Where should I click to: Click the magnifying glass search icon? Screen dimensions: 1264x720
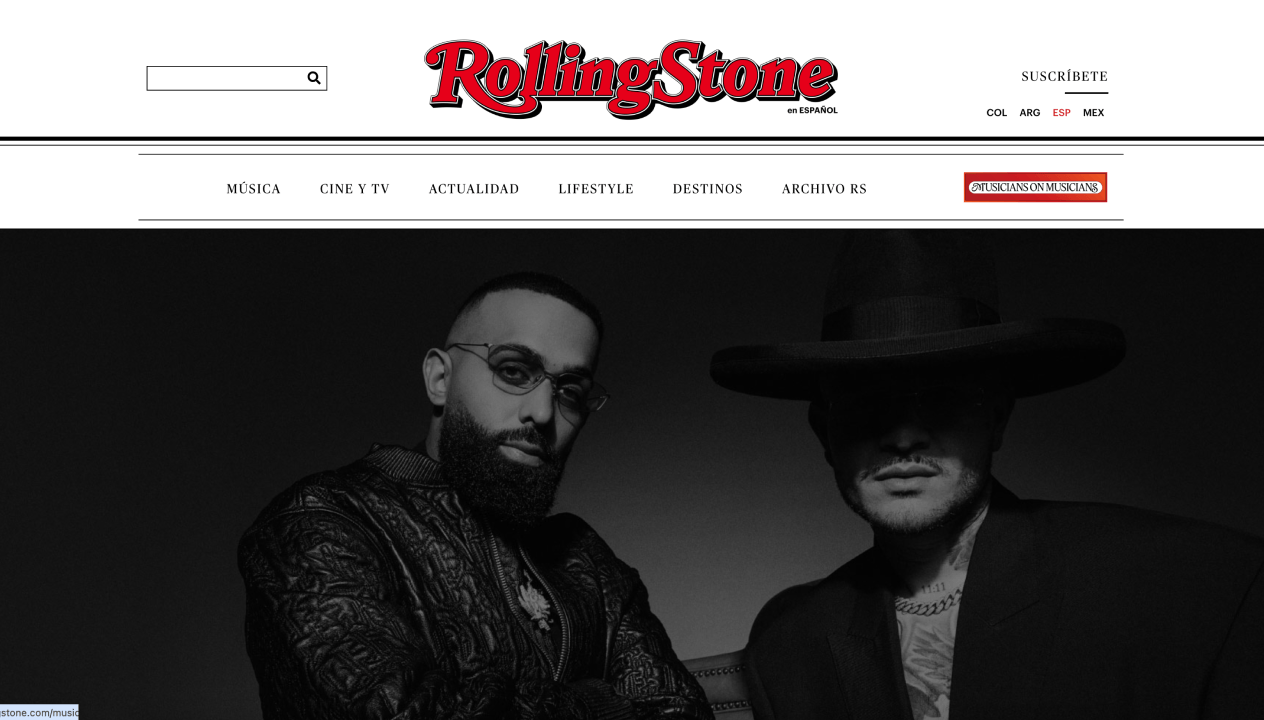click(x=314, y=78)
